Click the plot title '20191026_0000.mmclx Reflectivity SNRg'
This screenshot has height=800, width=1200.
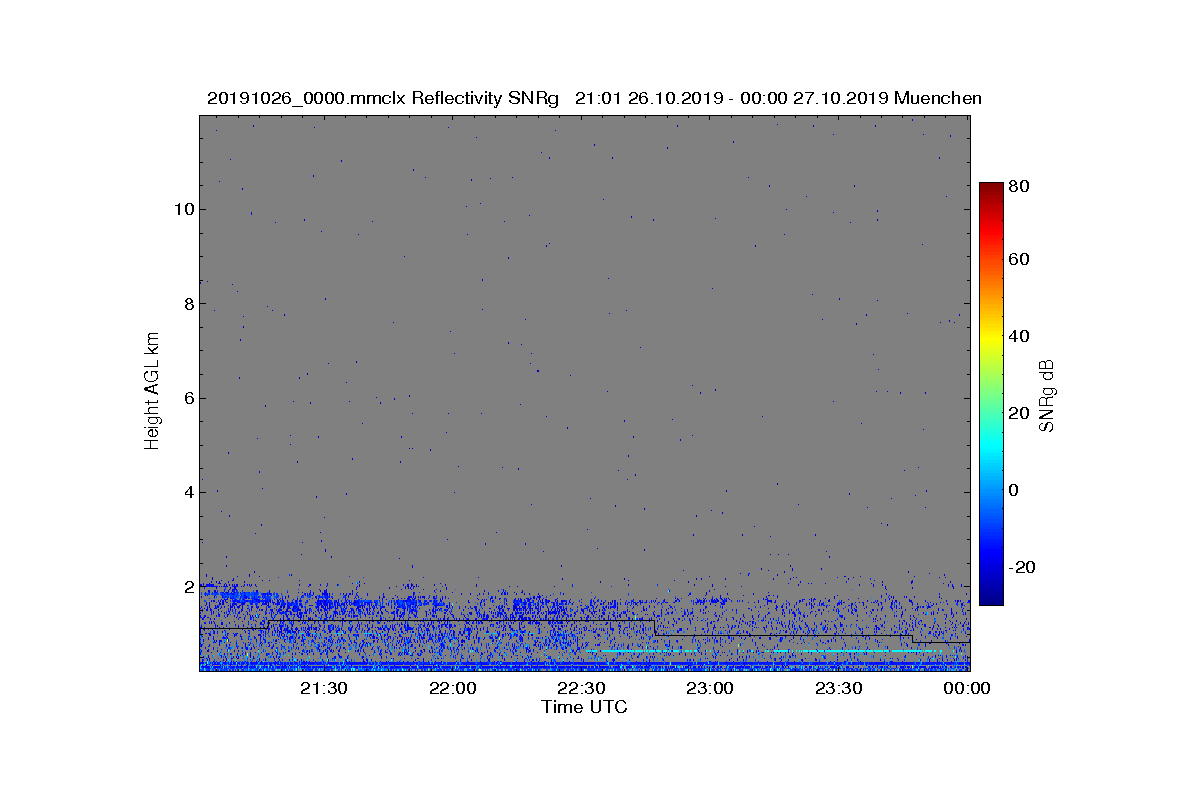(383, 98)
